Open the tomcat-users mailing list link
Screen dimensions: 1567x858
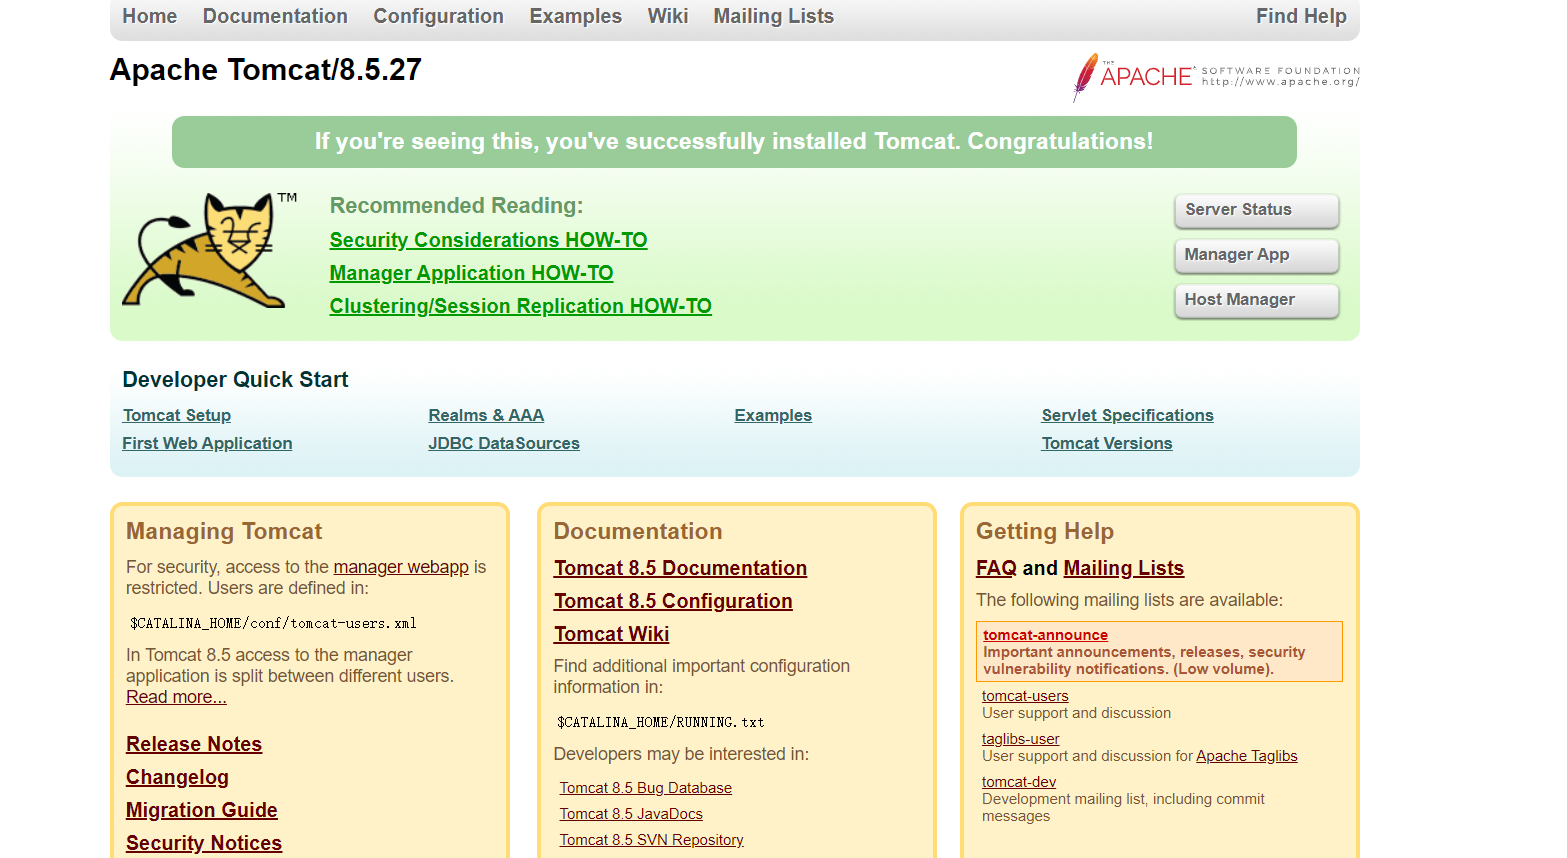point(1025,696)
